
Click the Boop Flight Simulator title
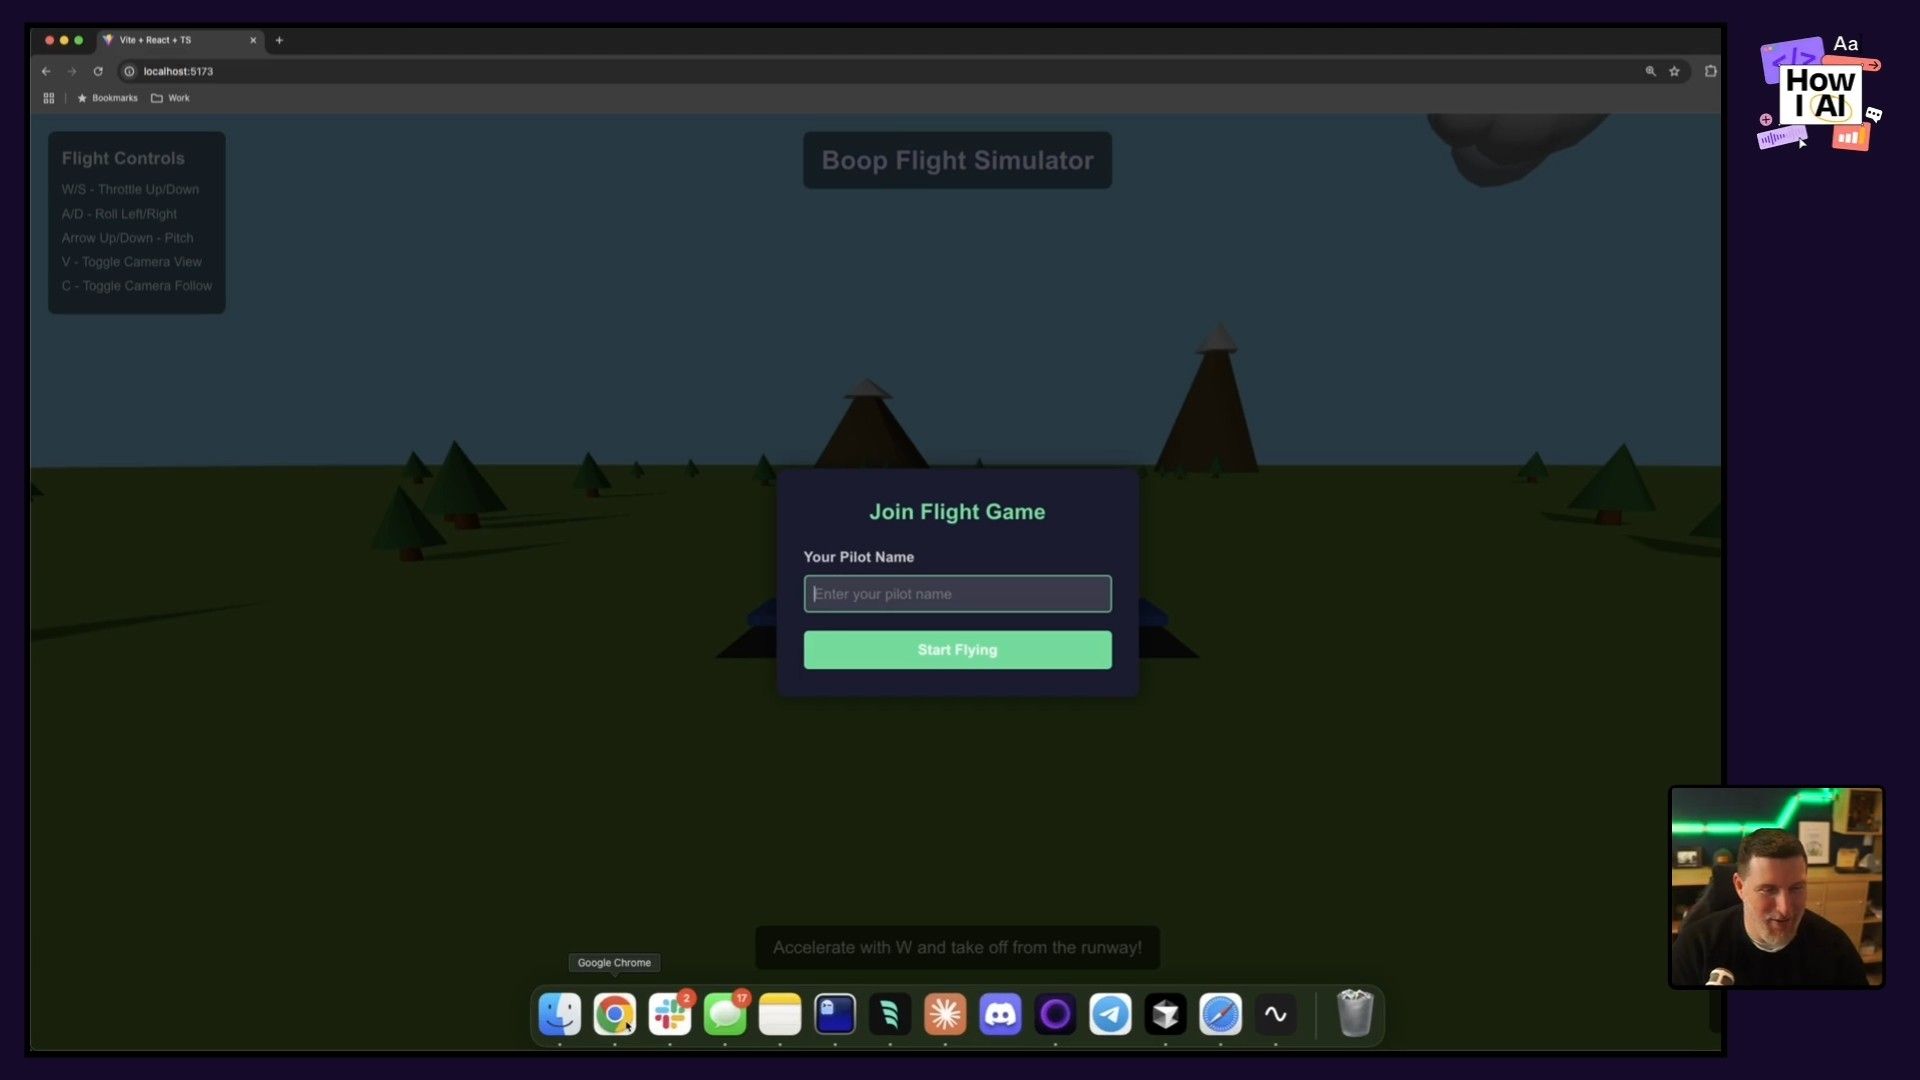coord(957,160)
